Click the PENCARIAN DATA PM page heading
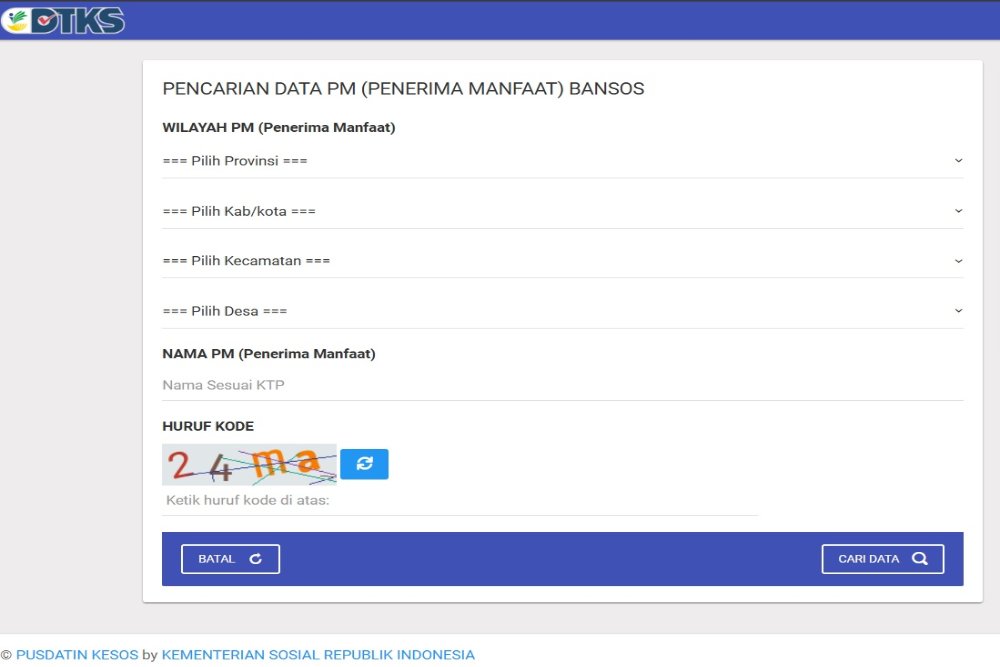Screen dimensions: 1000x667 [x=404, y=88]
